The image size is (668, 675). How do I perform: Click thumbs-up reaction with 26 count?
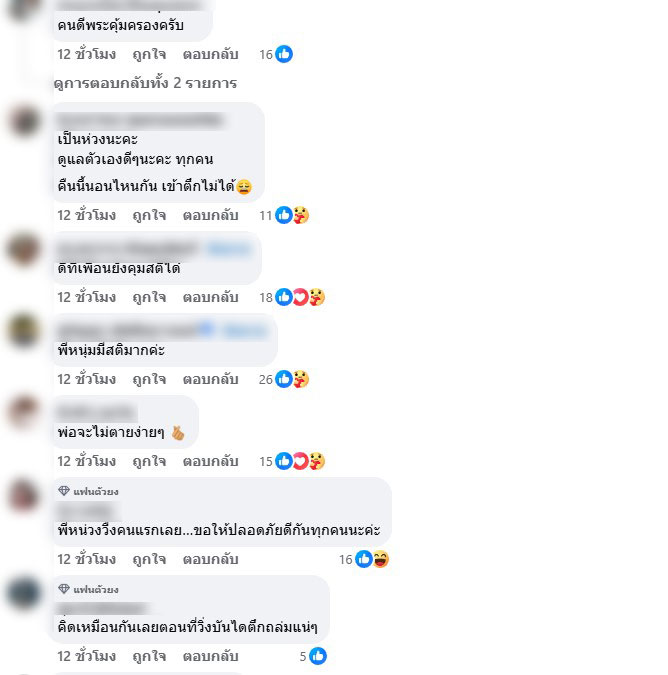(284, 379)
